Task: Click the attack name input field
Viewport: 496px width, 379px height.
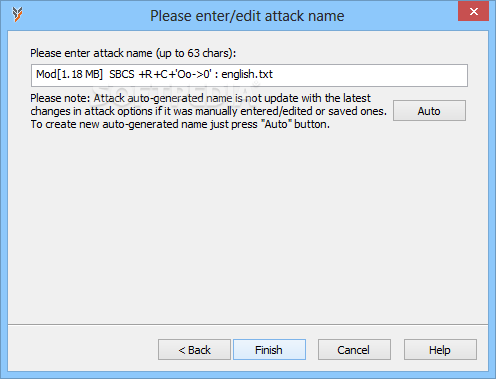Action: click(249, 75)
